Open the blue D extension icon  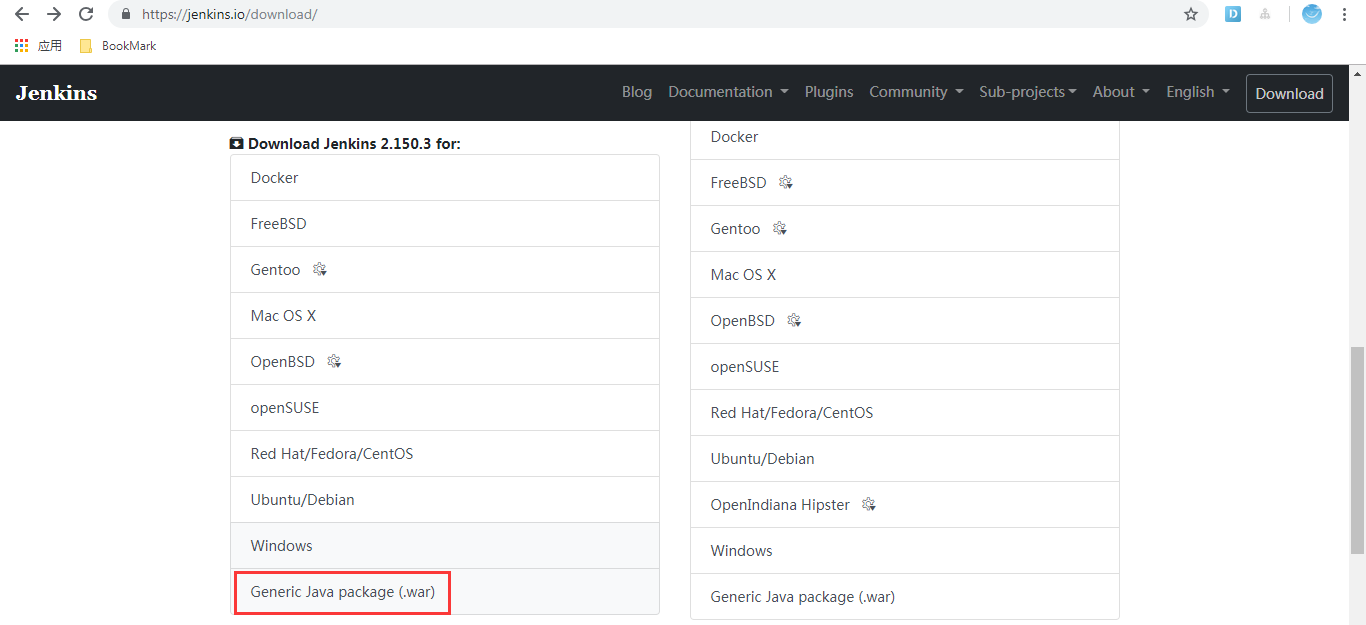(1233, 14)
